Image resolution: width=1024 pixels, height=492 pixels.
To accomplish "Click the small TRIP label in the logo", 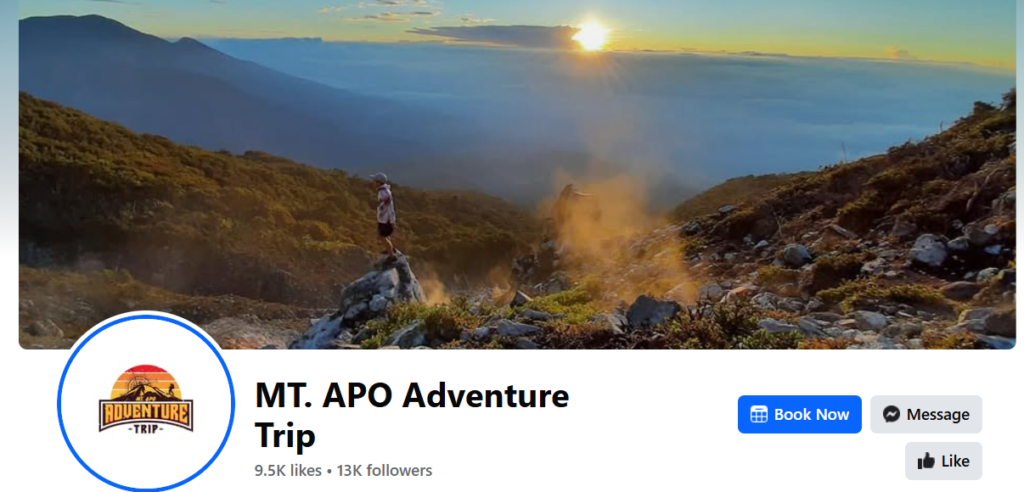I will (x=146, y=429).
